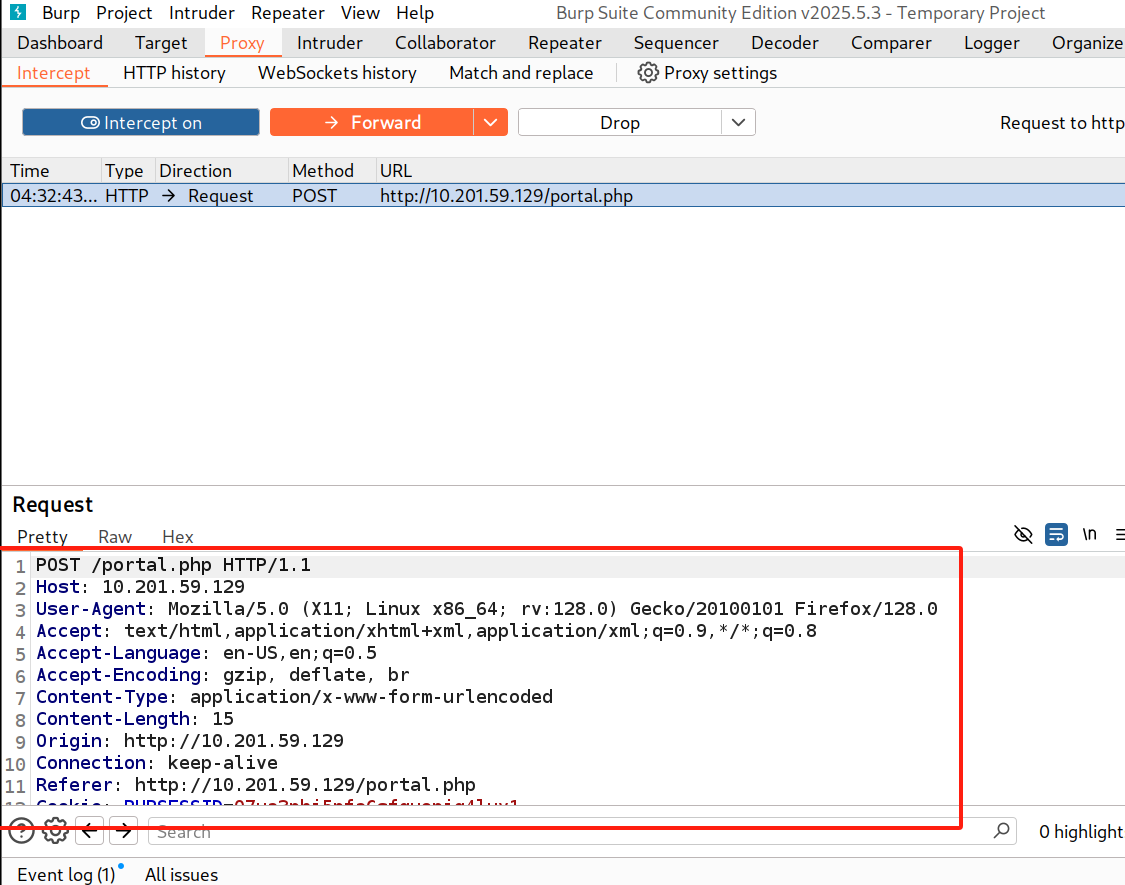Toggle the \n show newlines button

click(x=1089, y=534)
